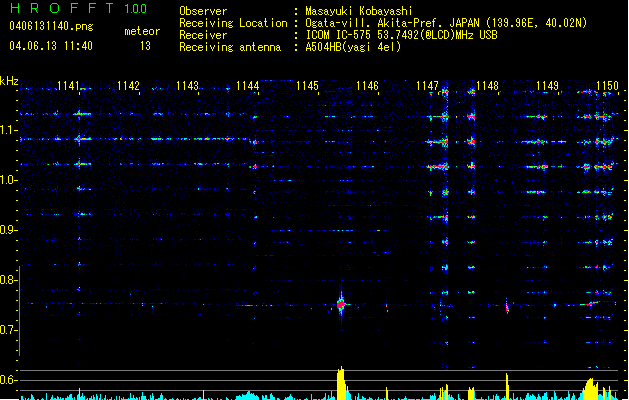
Task: Click the 1143 time marker
Action: pyautogui.click(x=188, y=86)
